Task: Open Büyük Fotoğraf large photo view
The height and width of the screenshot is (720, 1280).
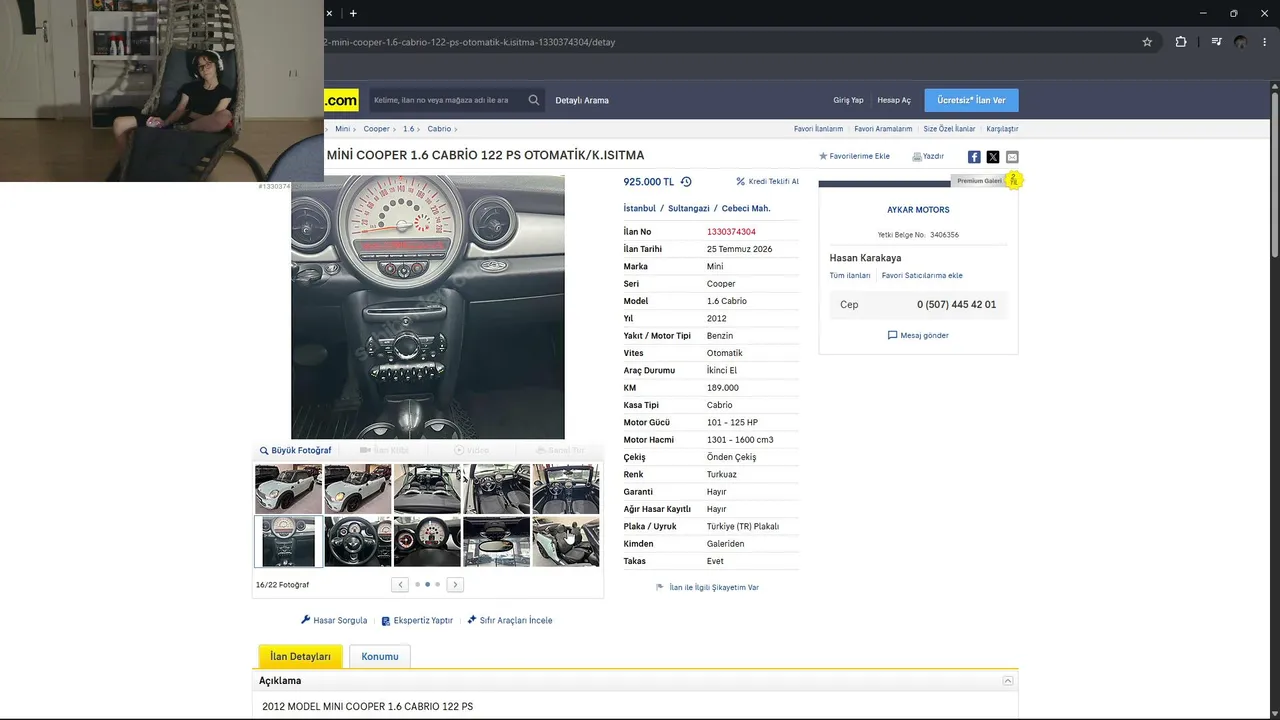Action: point(295,451)
